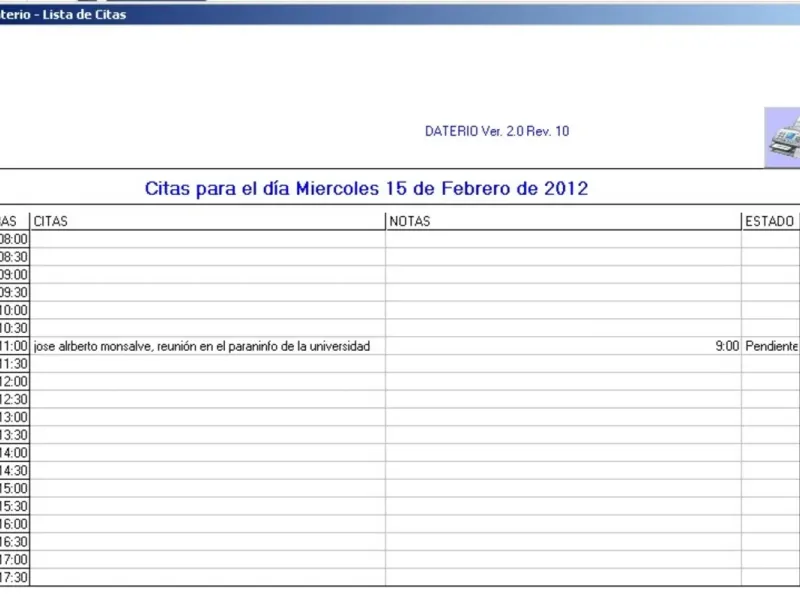Select the 17:00 time slot

point(14,560)
